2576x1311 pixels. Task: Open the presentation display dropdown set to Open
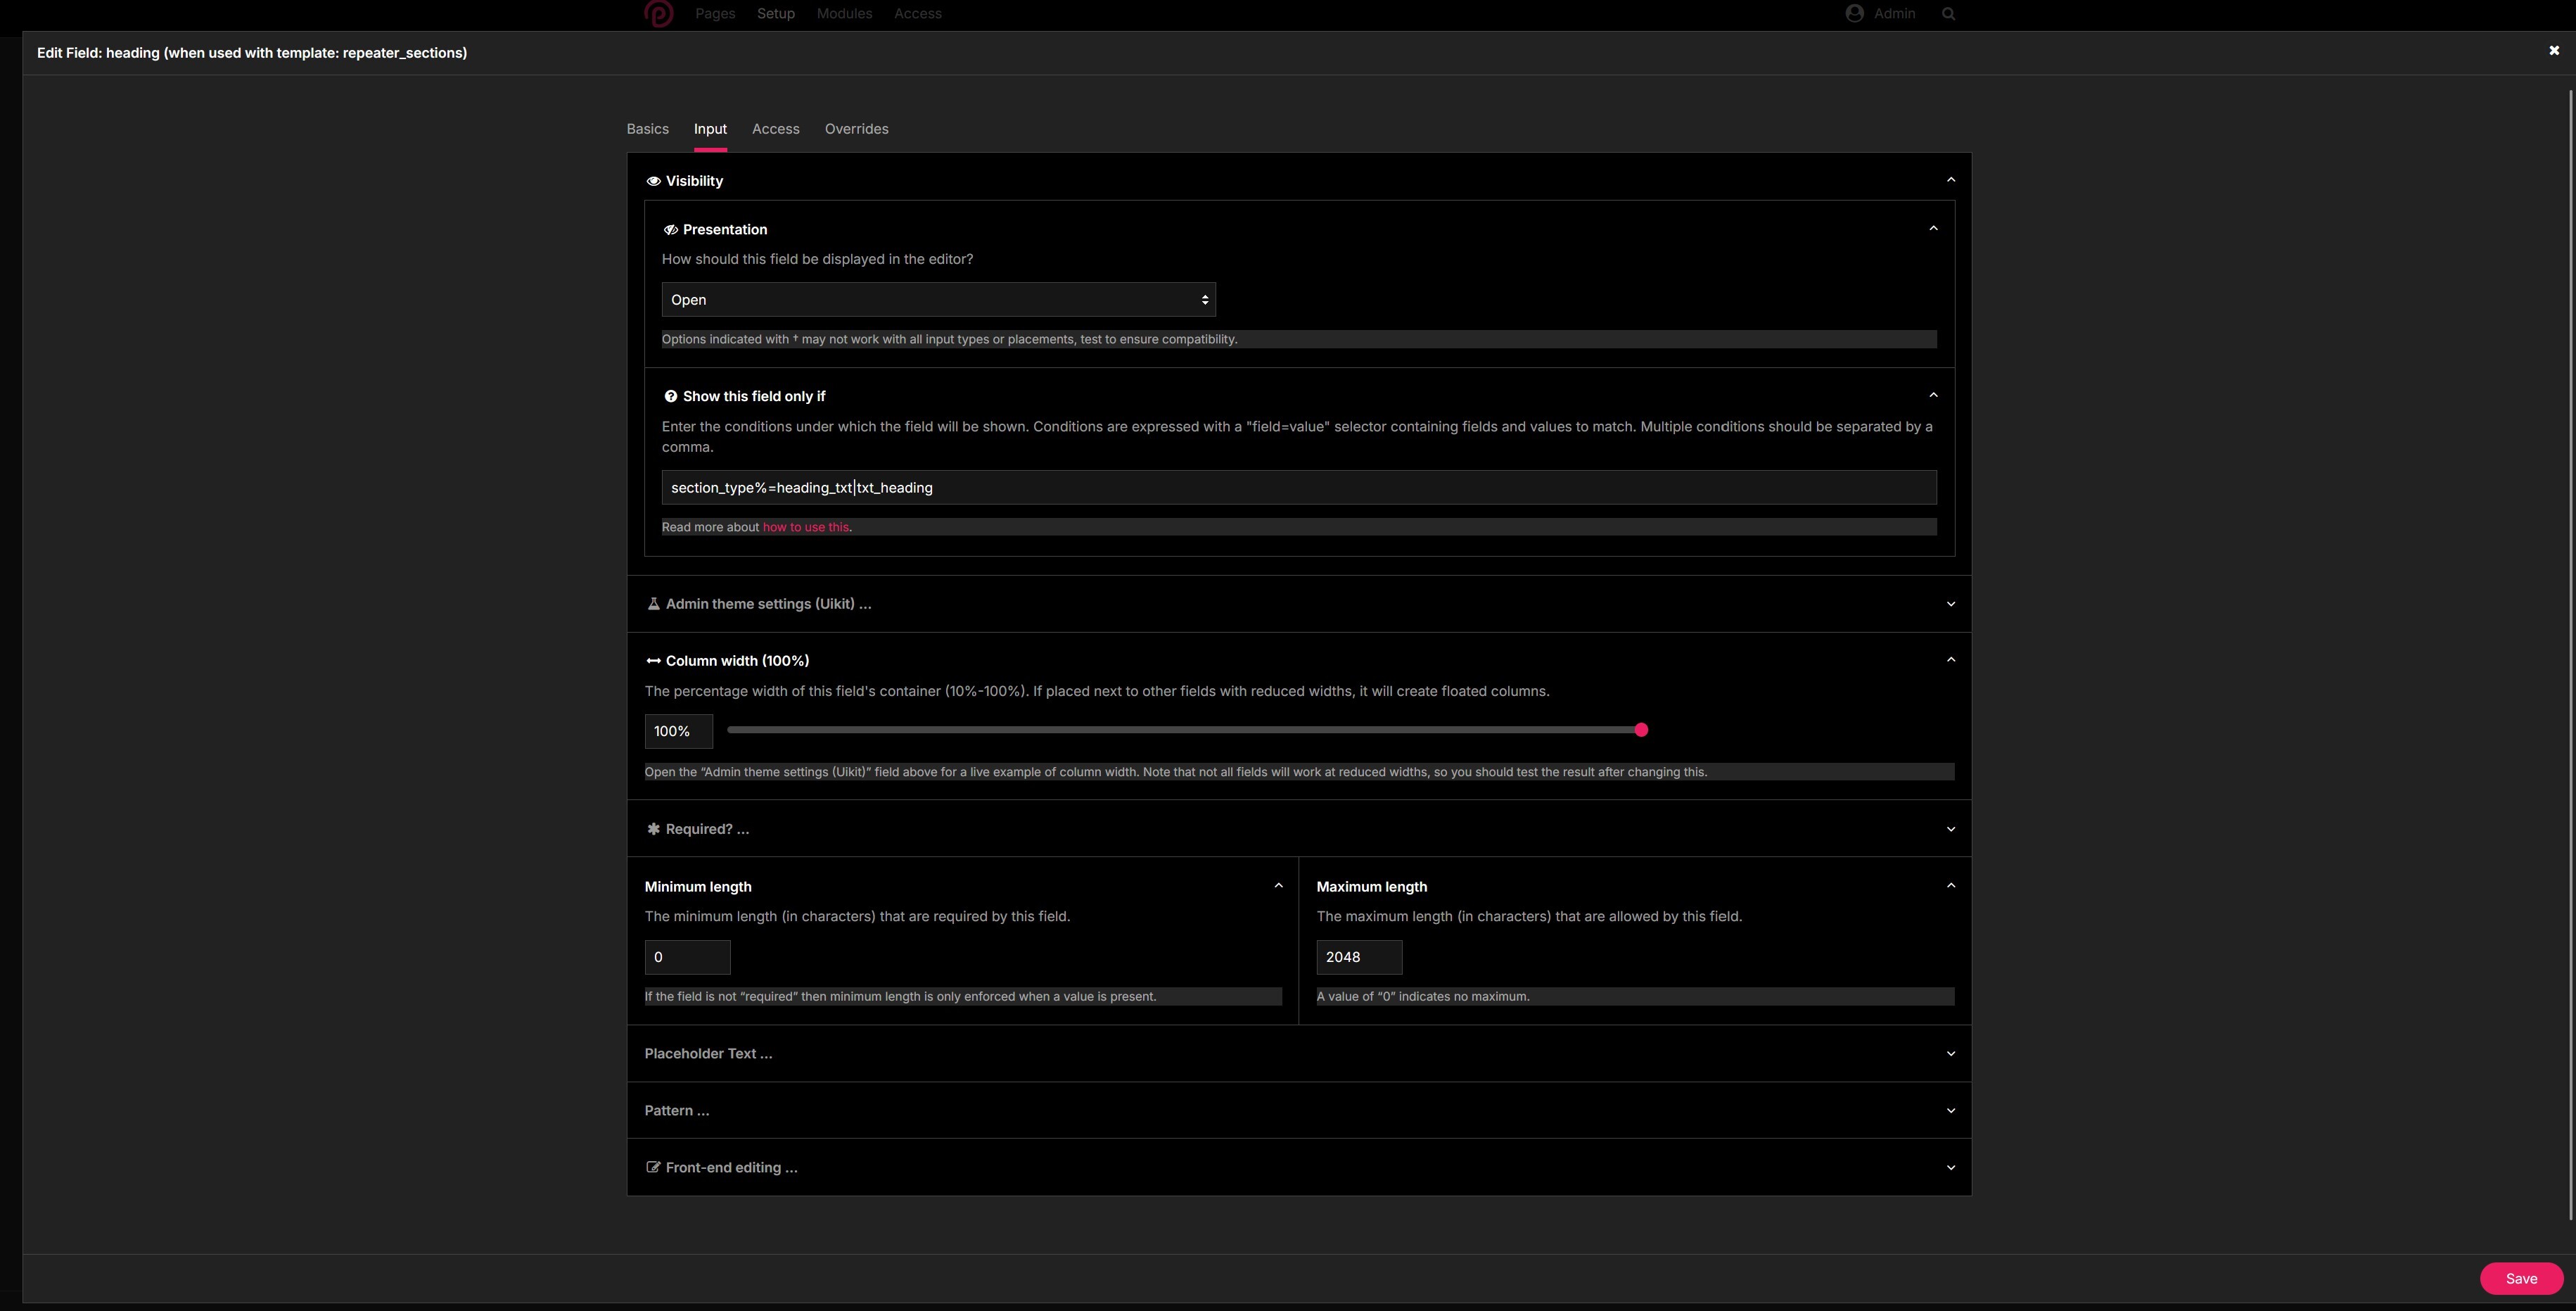[x=938, y=300]
